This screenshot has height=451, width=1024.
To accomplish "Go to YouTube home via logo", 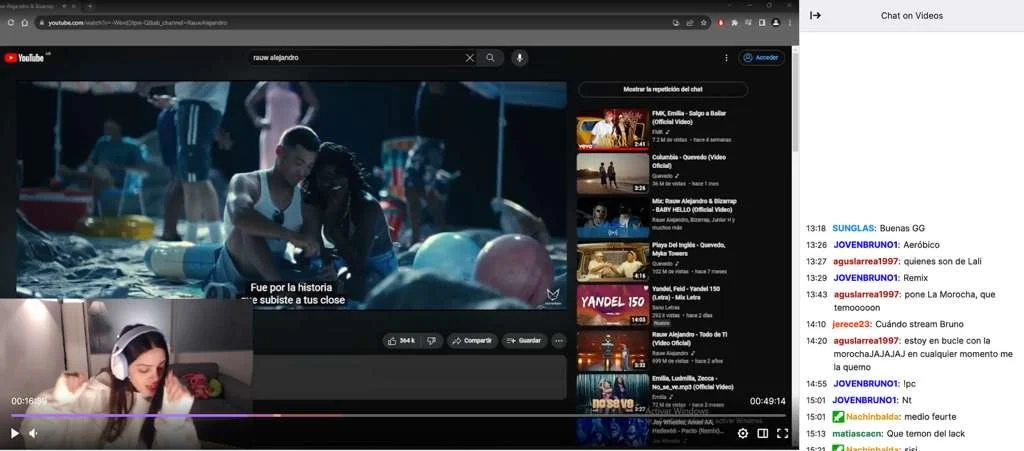I will click(x=24, y=58).
